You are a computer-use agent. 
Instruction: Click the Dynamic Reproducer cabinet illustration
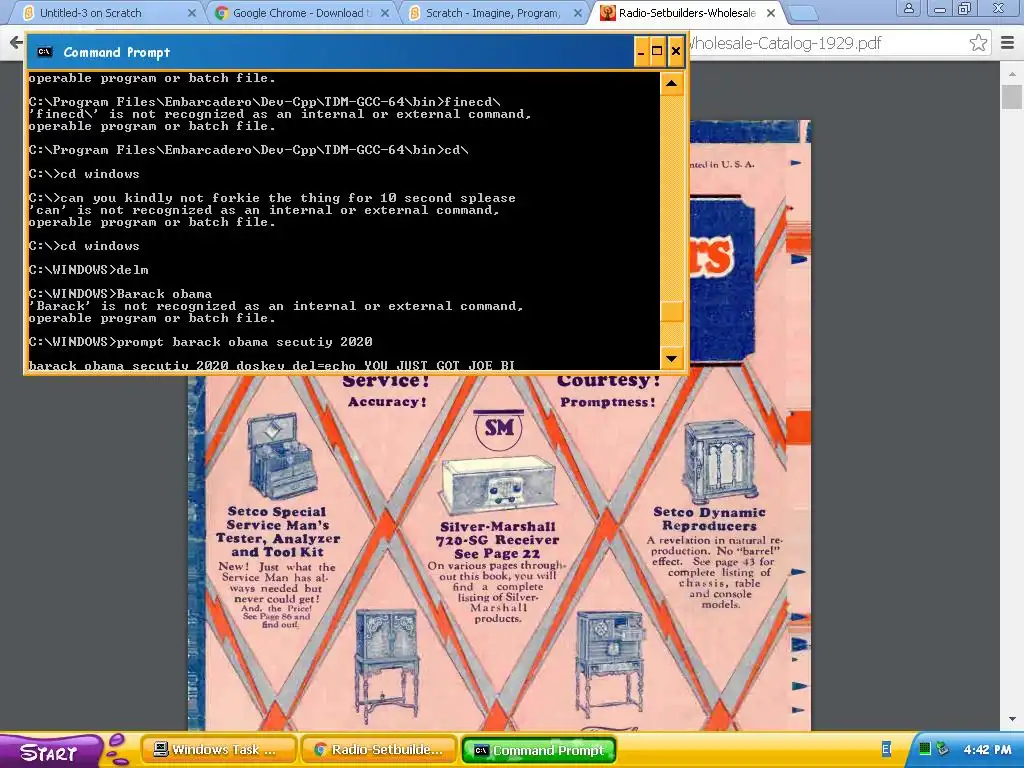tap(720, 461)
